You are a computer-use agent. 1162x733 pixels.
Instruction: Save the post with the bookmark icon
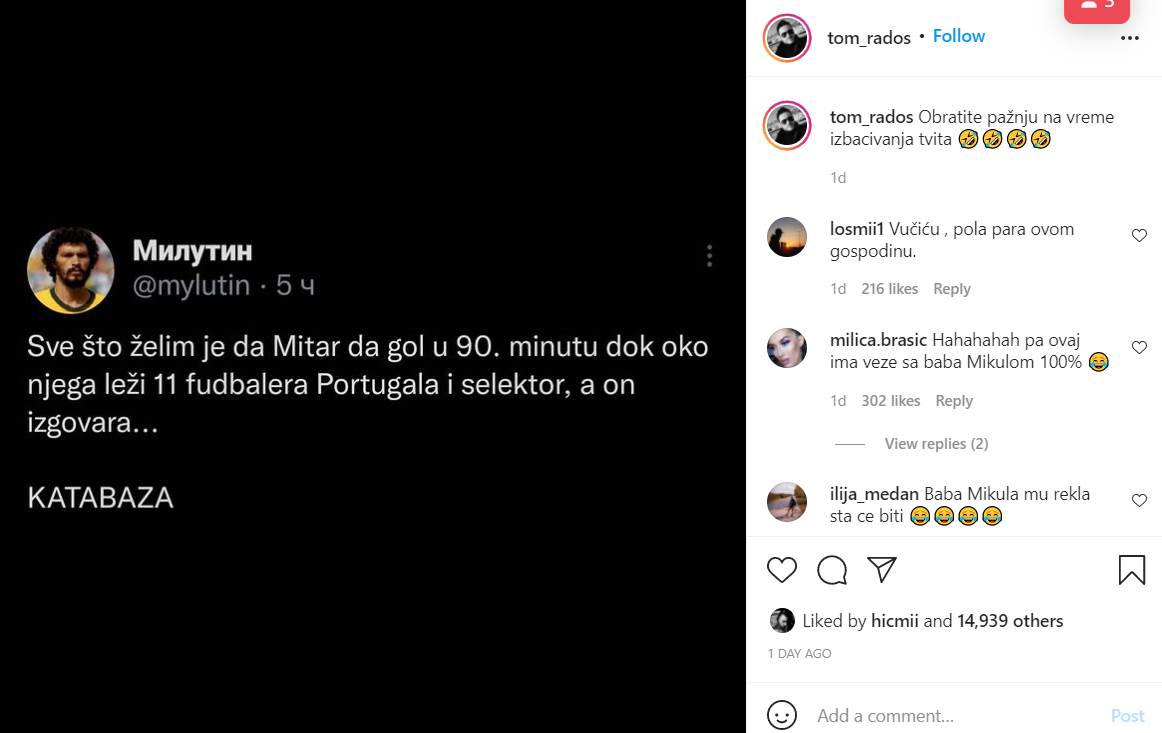point(1131,570)
